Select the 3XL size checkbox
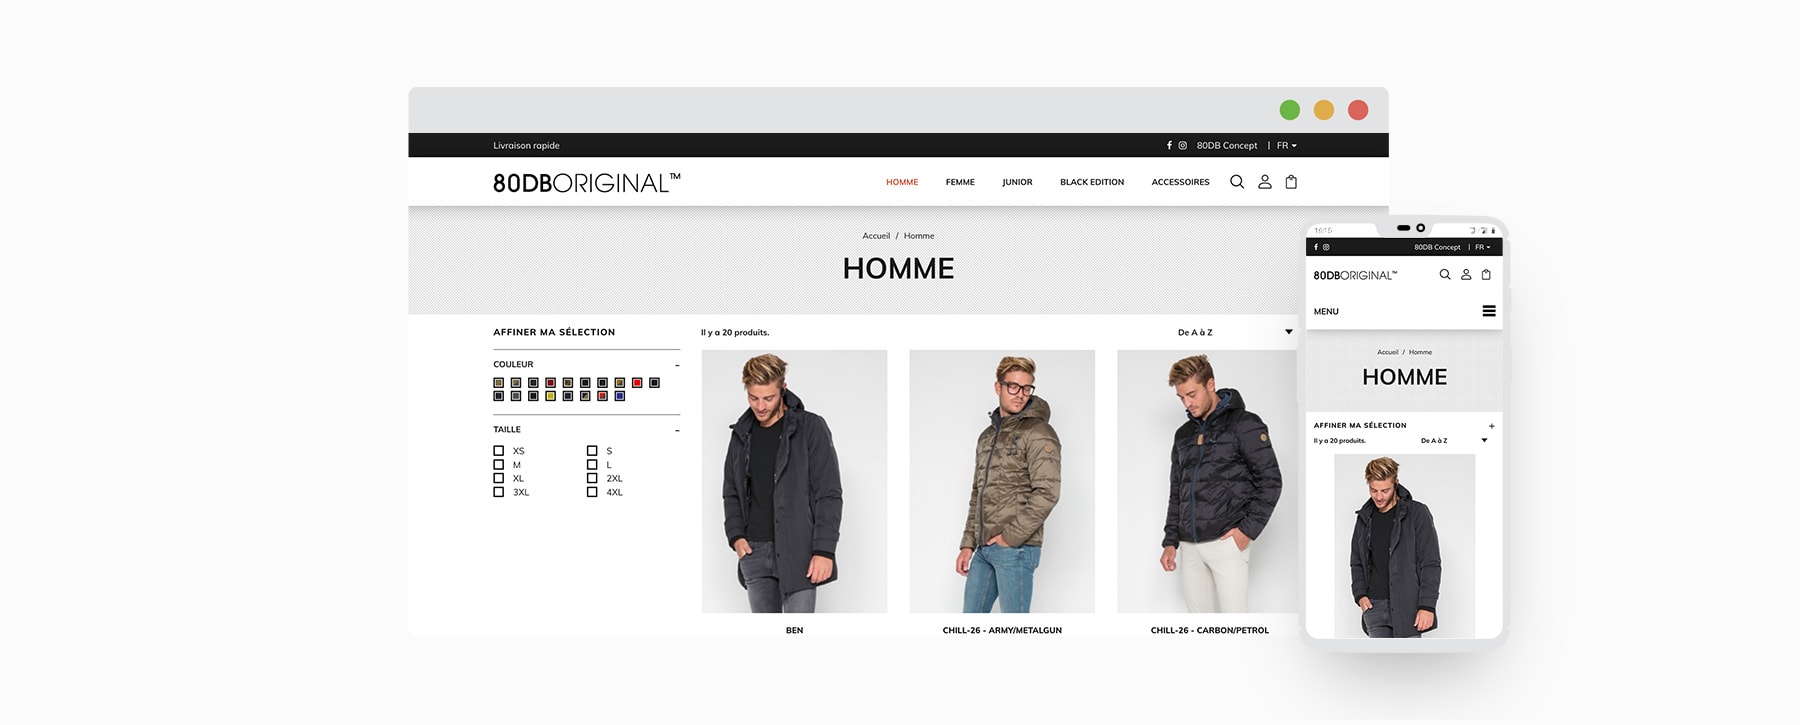Screen dimensions: 1800x725 click(499, 492)
